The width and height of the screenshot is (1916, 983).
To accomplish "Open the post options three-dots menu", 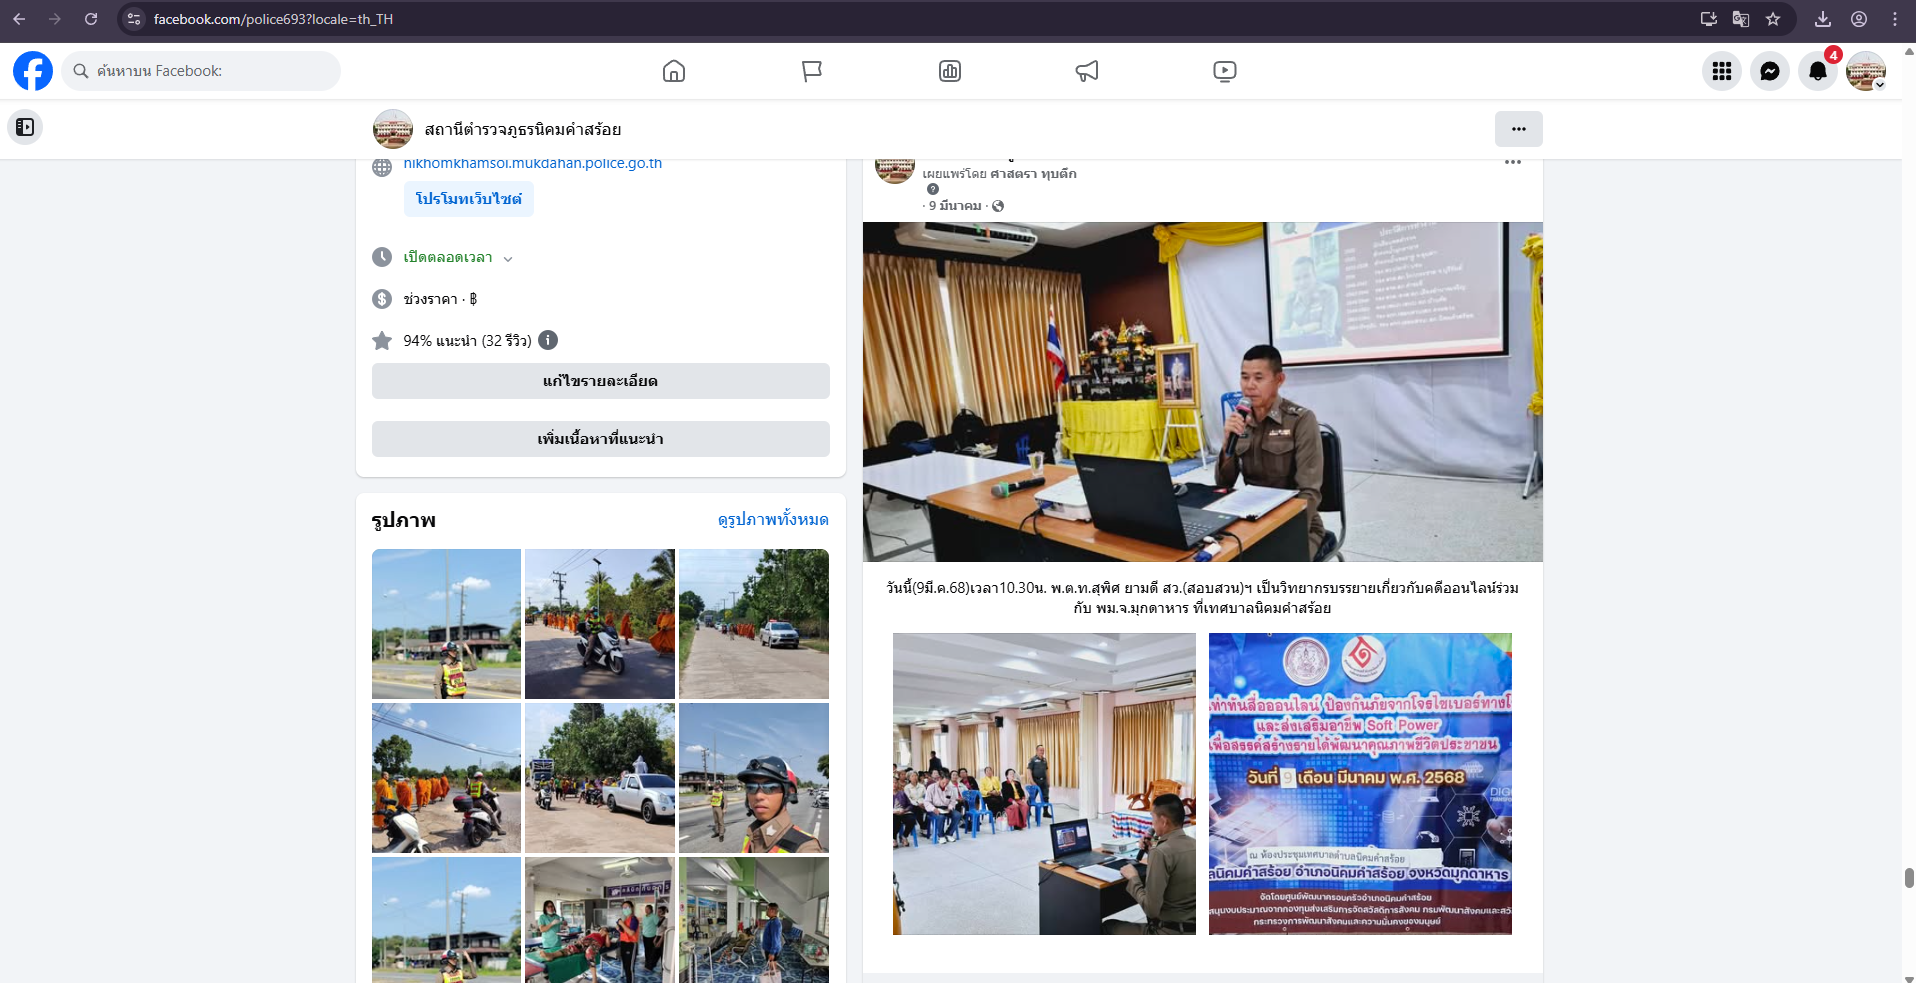I will click(1513, 163).
